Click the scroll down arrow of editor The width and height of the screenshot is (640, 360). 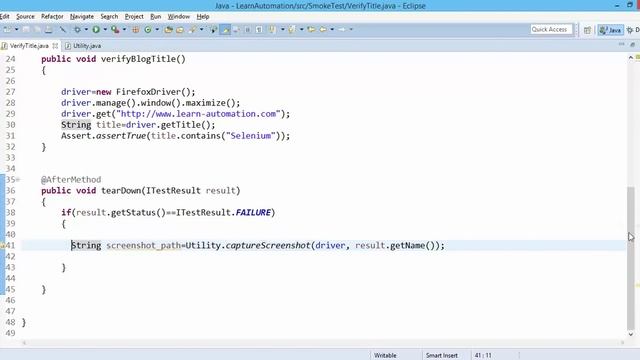click(631, 334)
